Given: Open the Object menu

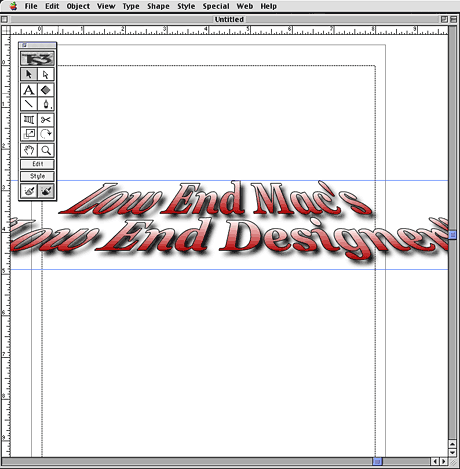Looking at the screenshot, I should click(78, 6).
